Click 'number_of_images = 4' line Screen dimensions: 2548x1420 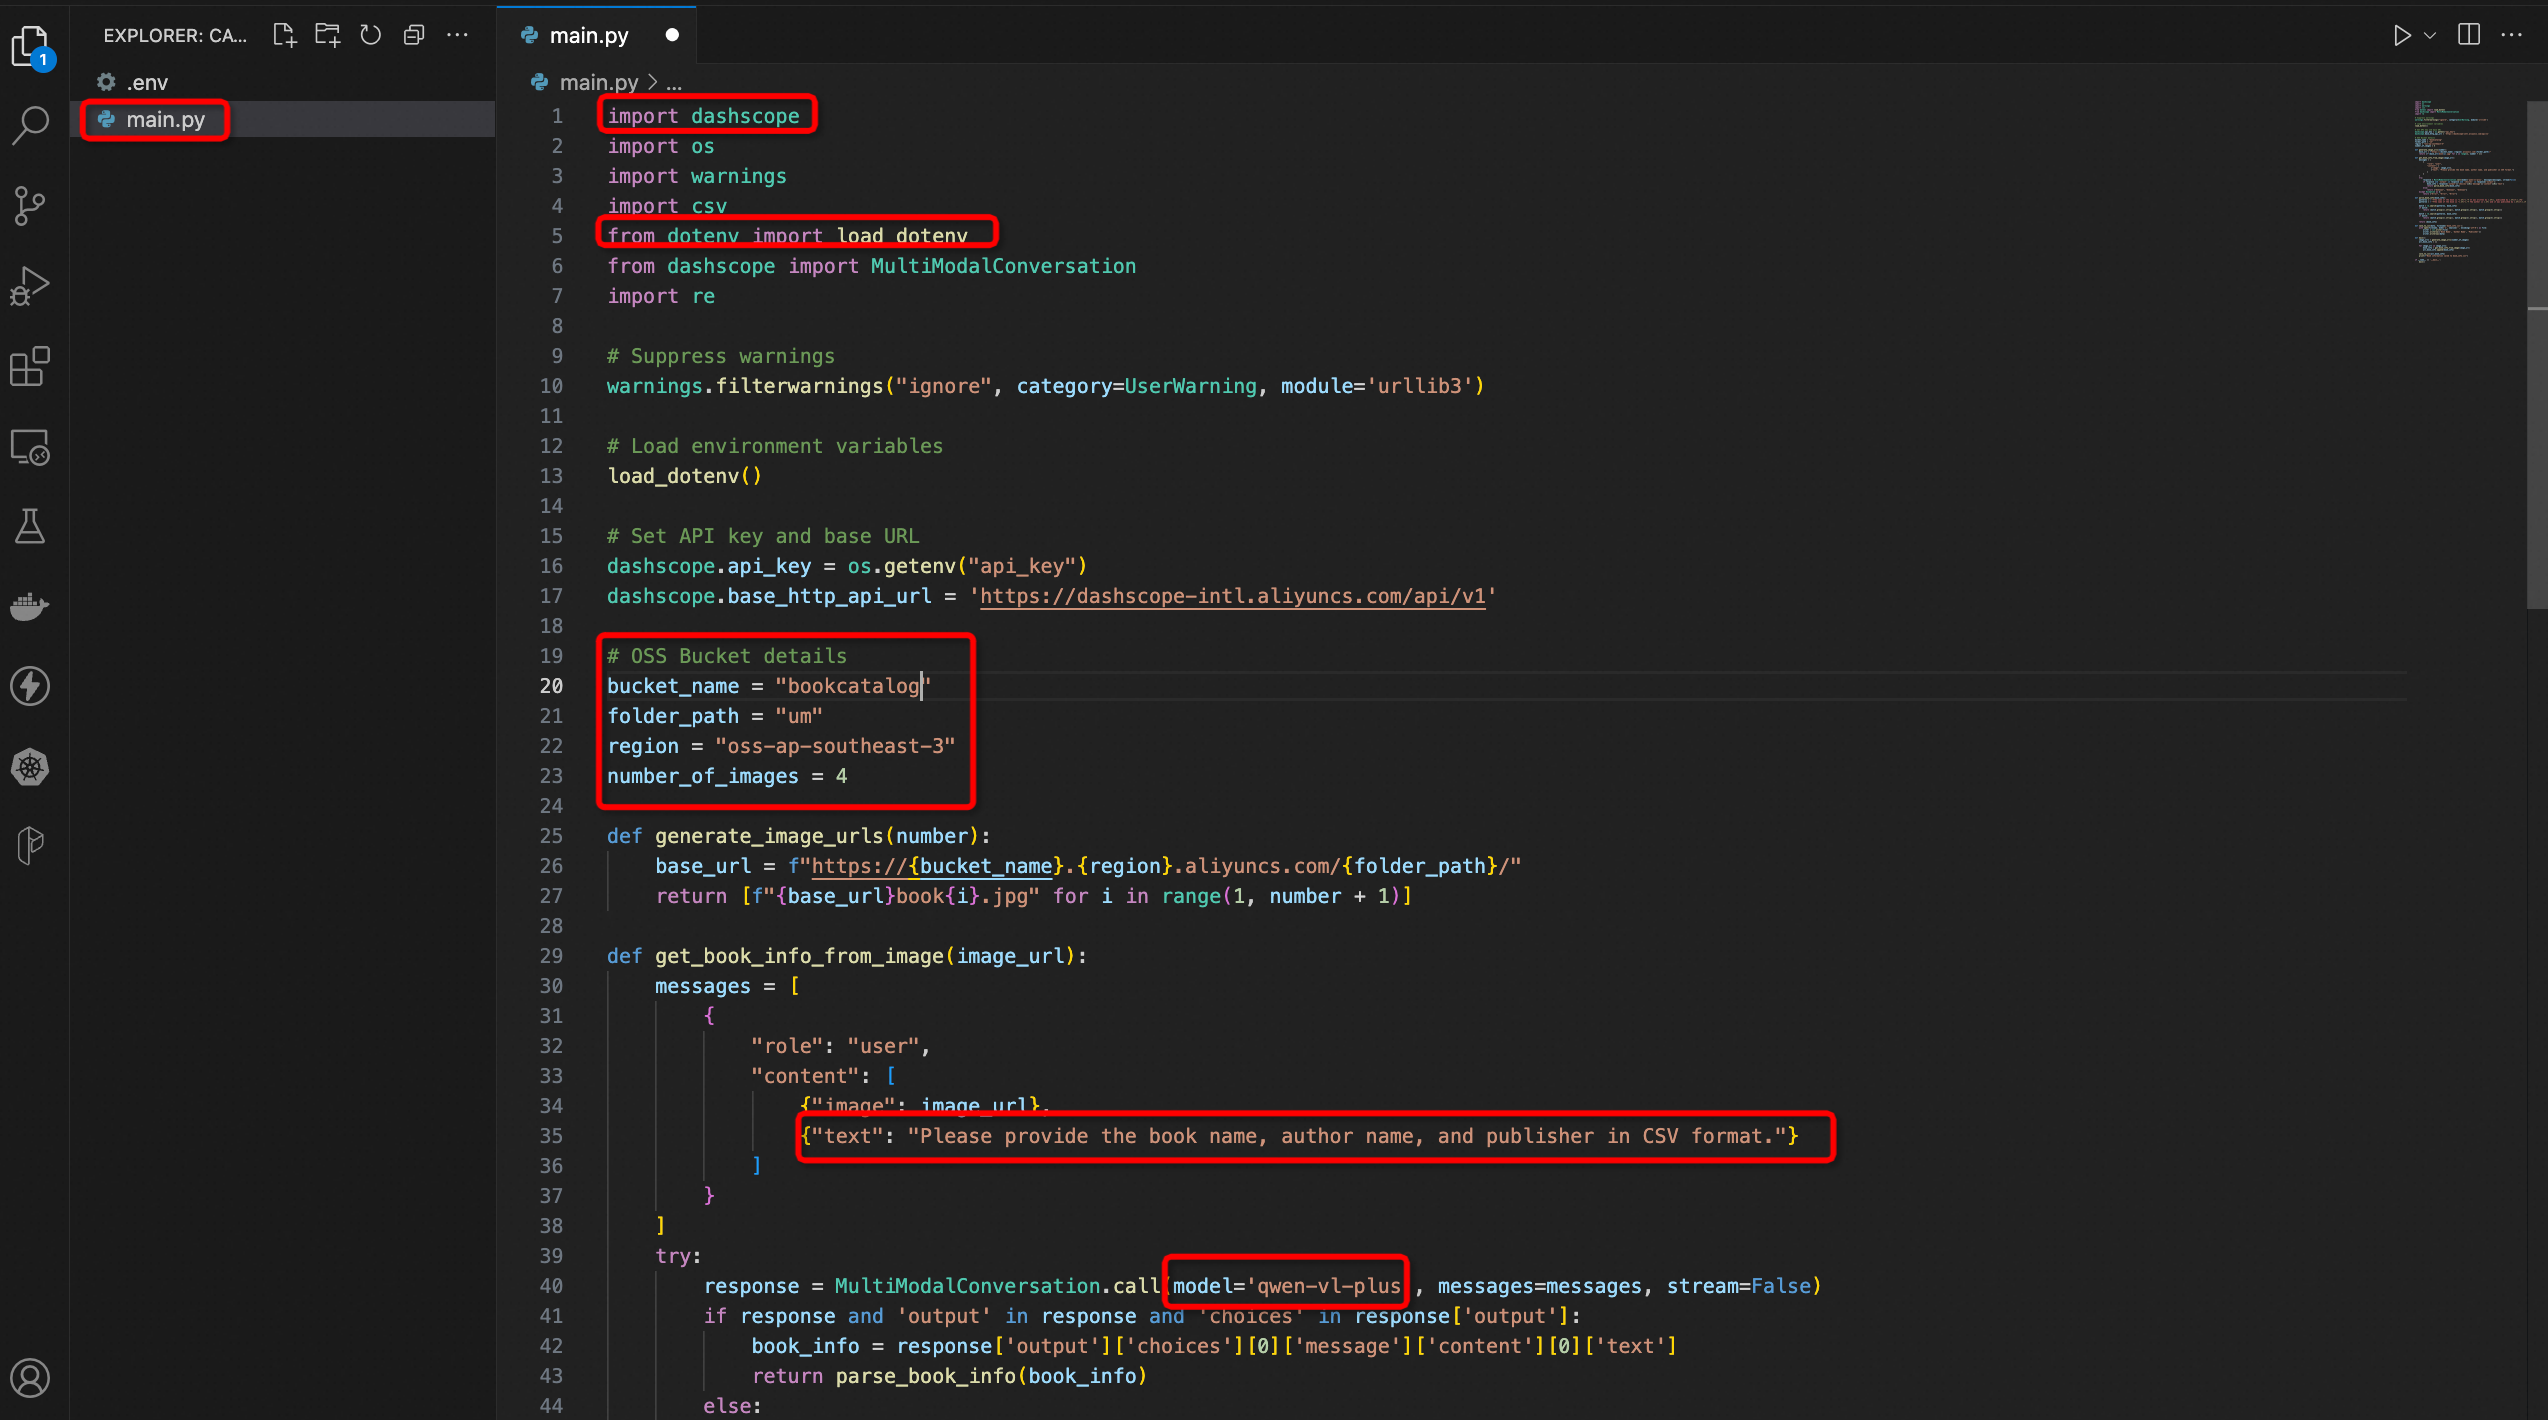click(x=727, y=776)
